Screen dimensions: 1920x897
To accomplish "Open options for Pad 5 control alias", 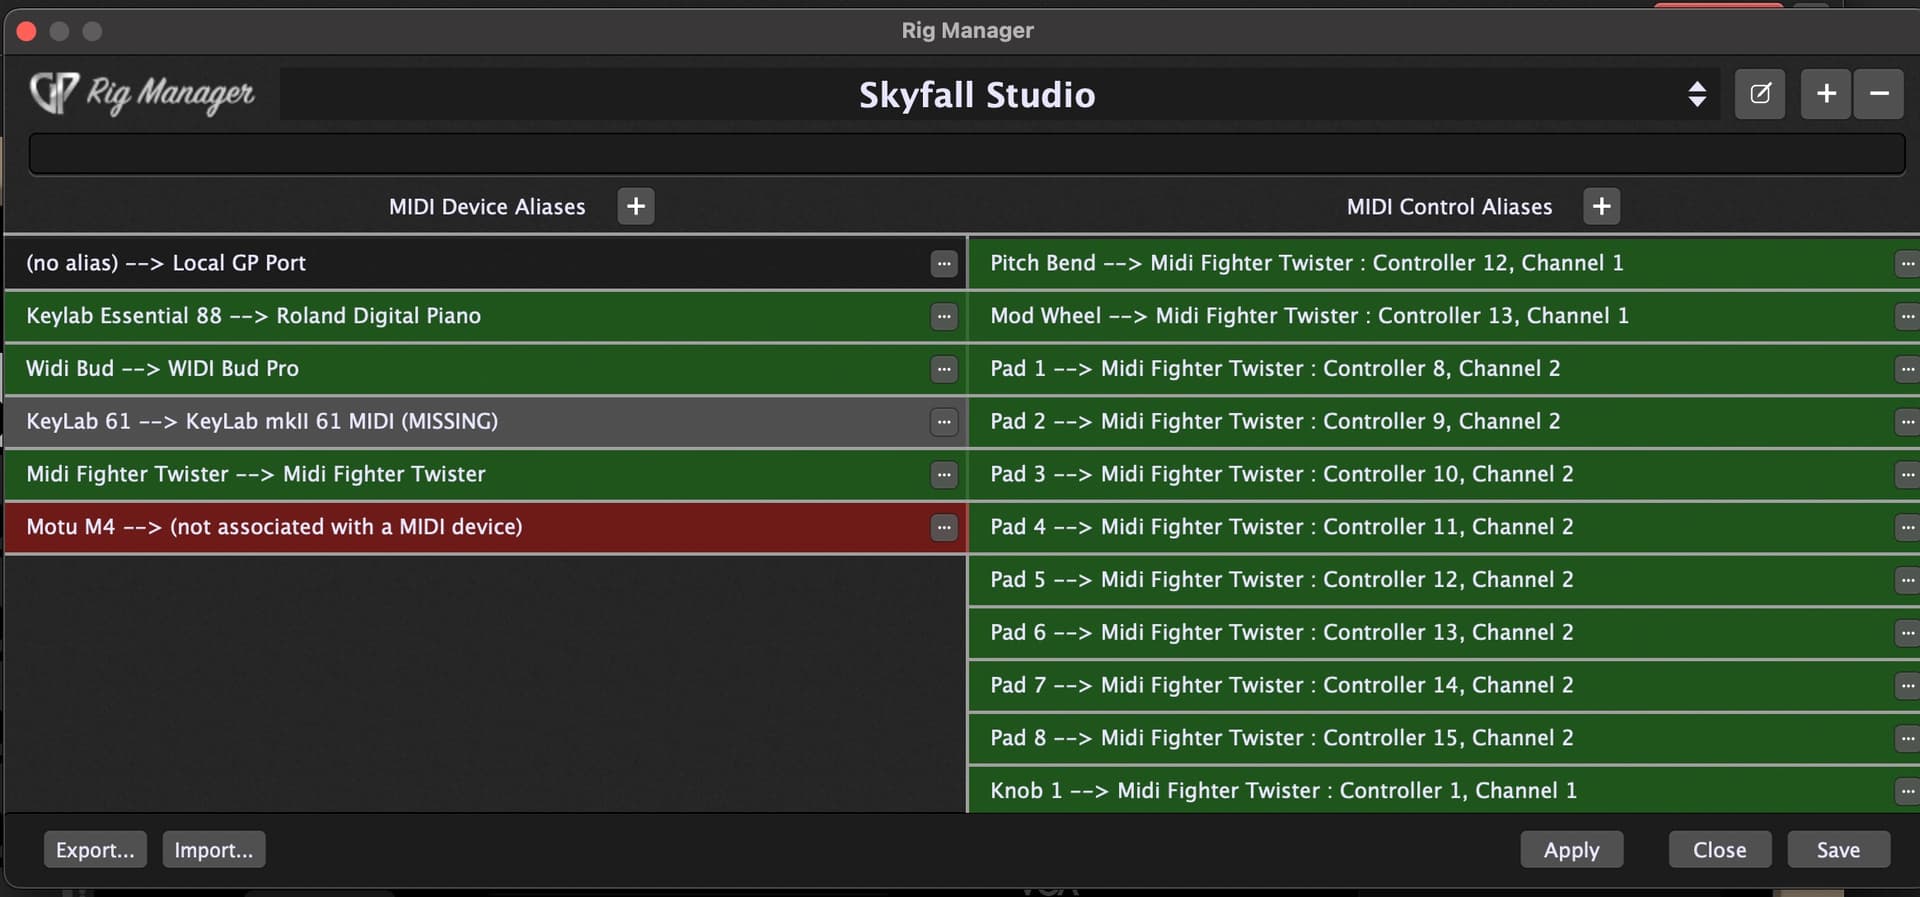I will [x=1907, y=580].
